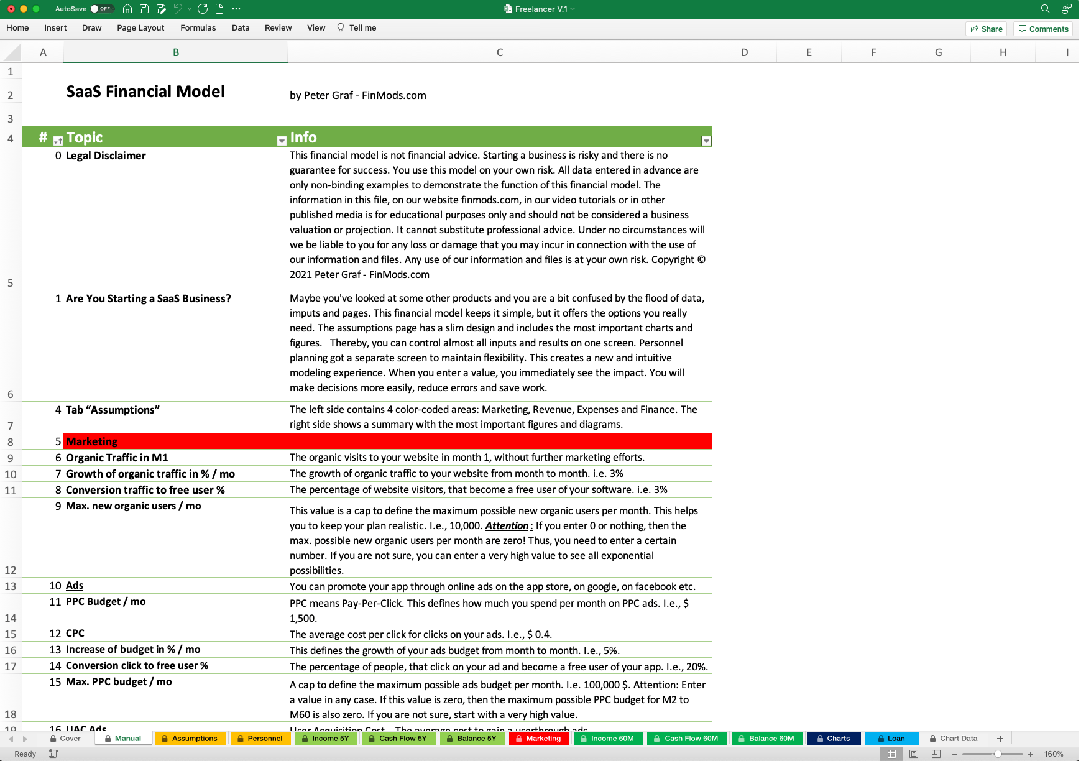Click the 'CPC' topic cell
1079x761 pixels.
tap(75, 633)
